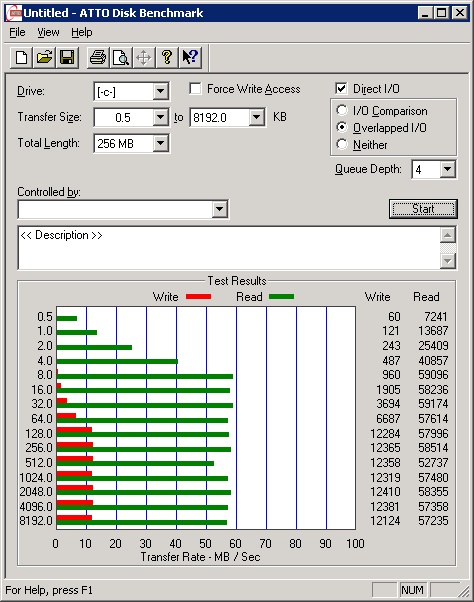This screenshot has width=474, height=602.
Task: Click the NUM indicator in status bar
Action: 413,590
